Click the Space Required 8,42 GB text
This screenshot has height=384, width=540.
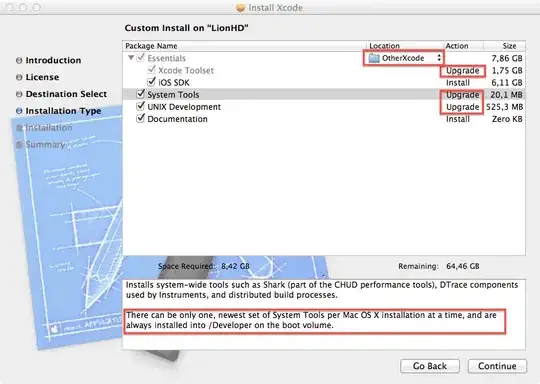204,266
